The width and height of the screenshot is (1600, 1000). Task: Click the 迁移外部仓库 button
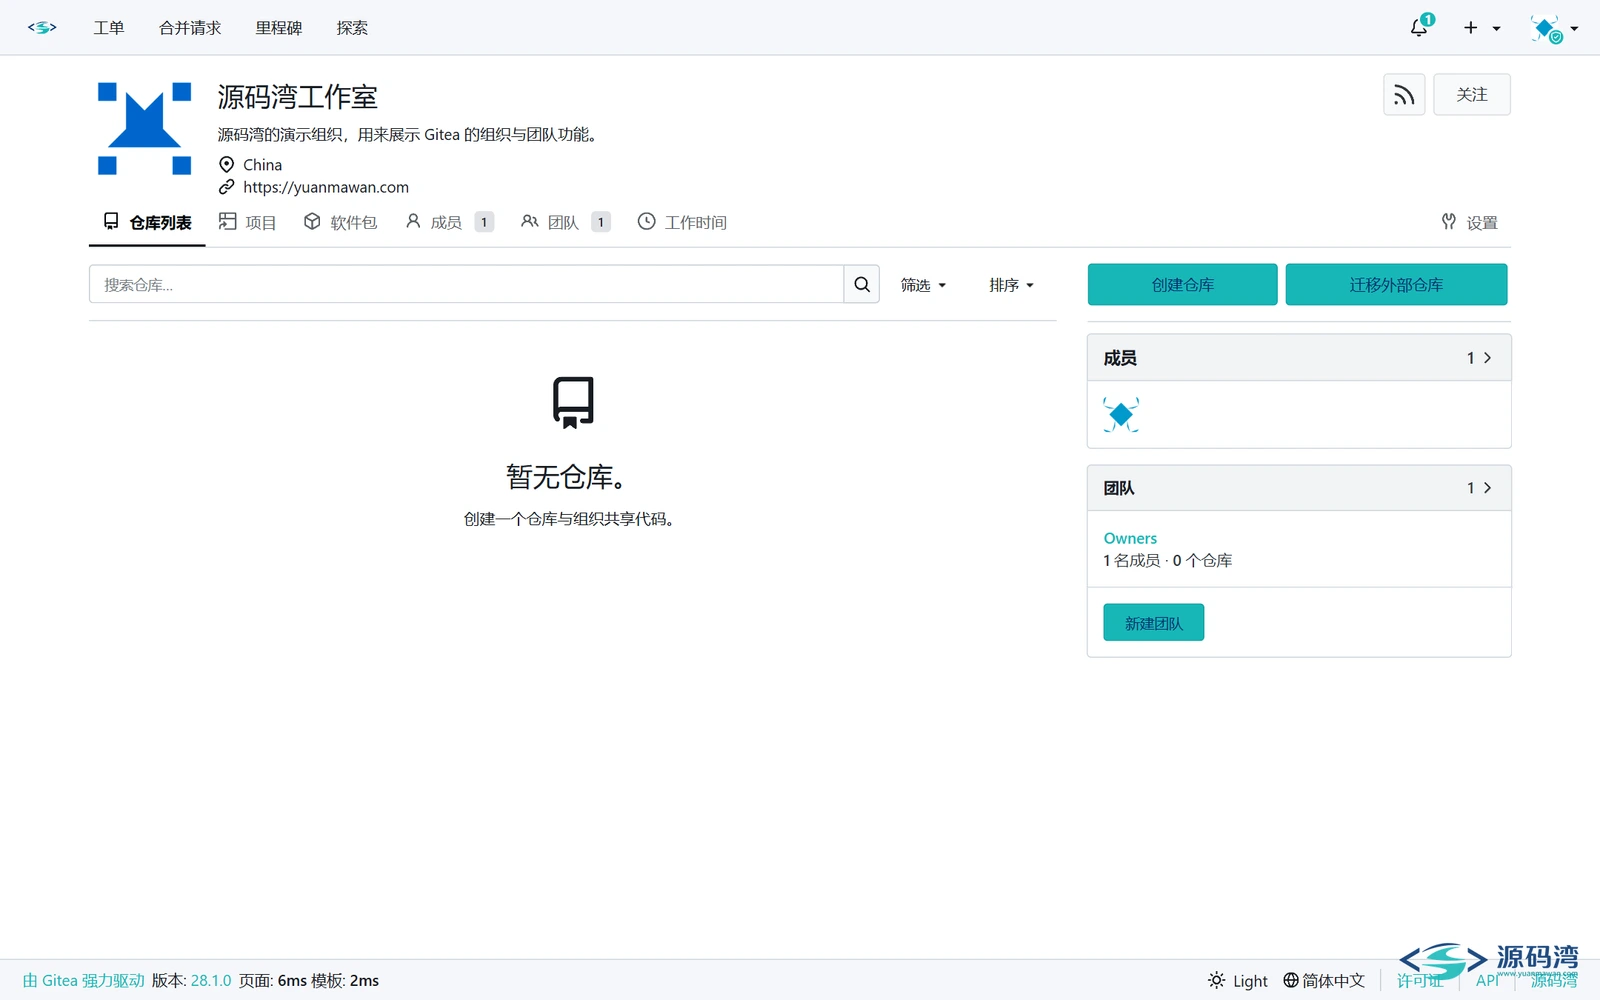coord(1396,285)
